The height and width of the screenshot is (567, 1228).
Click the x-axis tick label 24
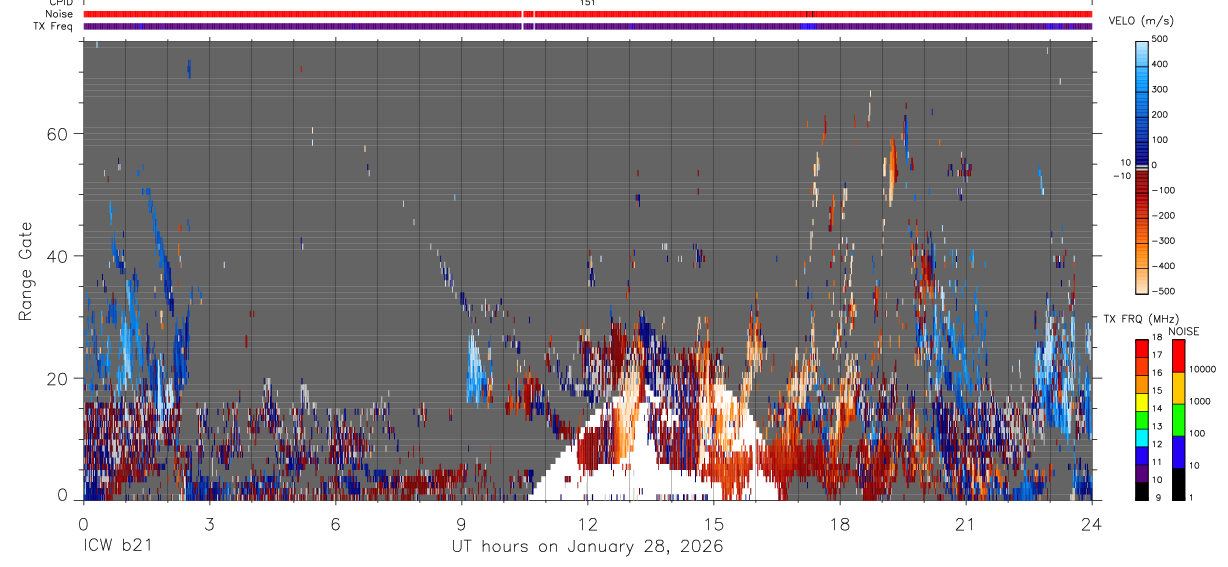(1091, 524)
